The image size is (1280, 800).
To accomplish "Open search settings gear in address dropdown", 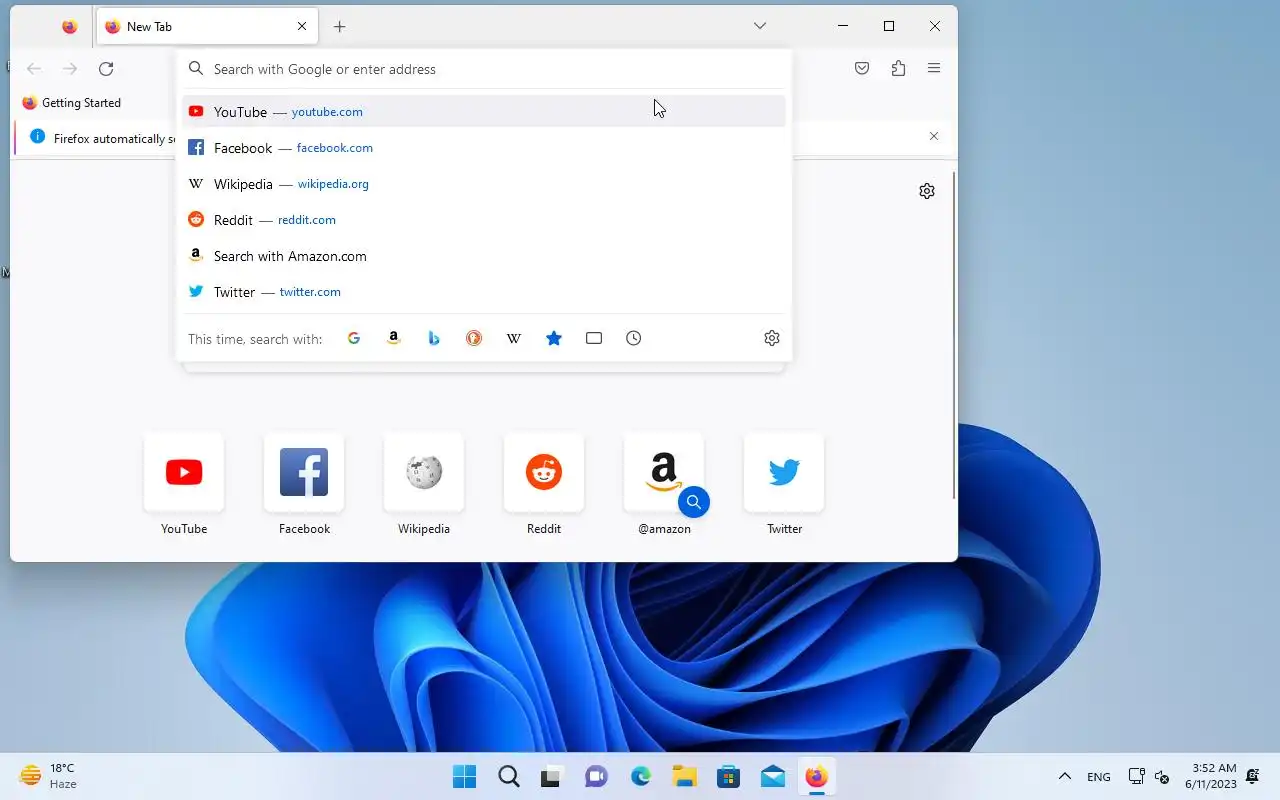I will (x=772, y=338).
